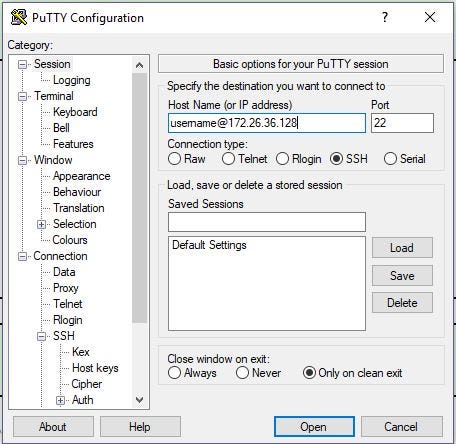Click the category tree scrollbar thumb
The height and width of the screenshot is (444, 456).
(140, 198)
